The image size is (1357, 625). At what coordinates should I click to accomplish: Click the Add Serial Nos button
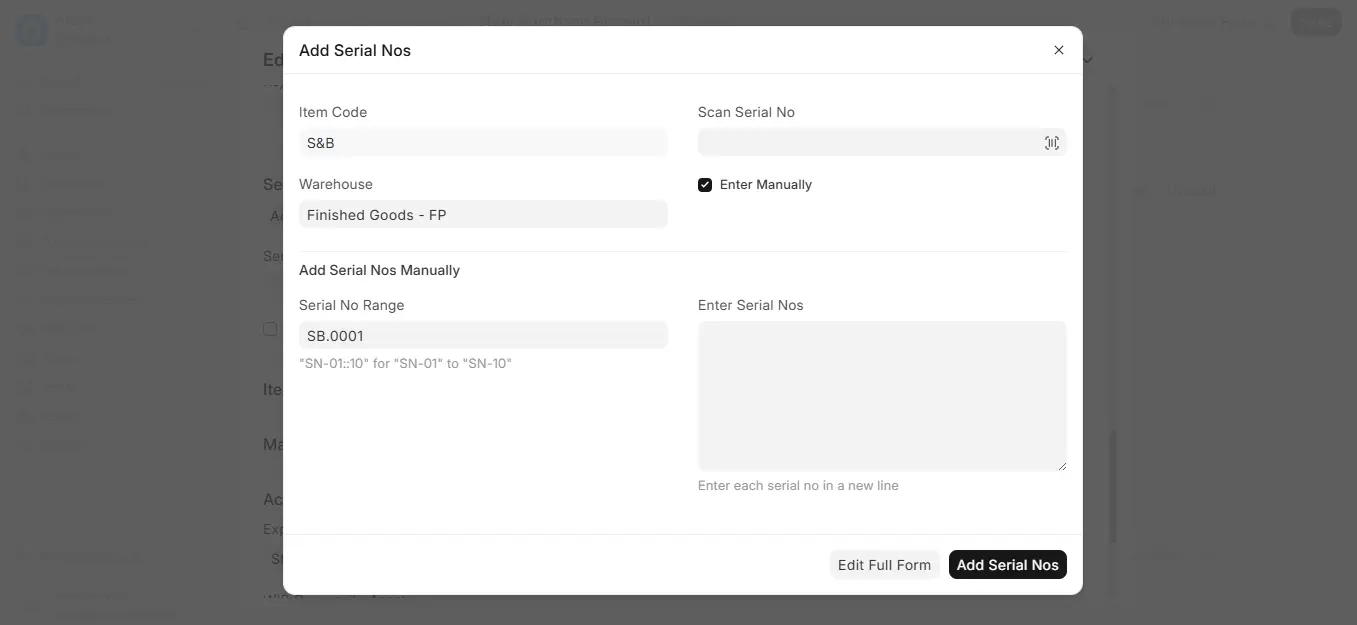1007,565
